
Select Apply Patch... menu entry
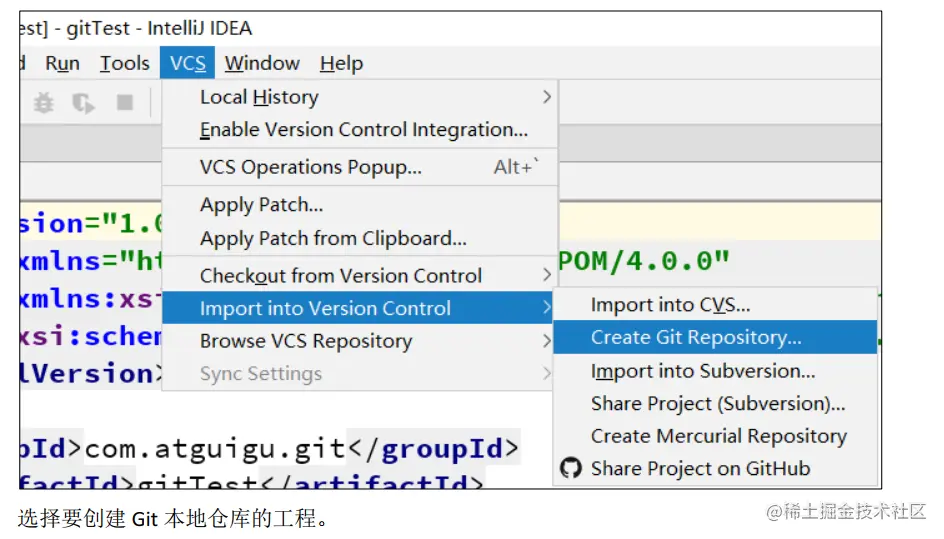point(359,205)
